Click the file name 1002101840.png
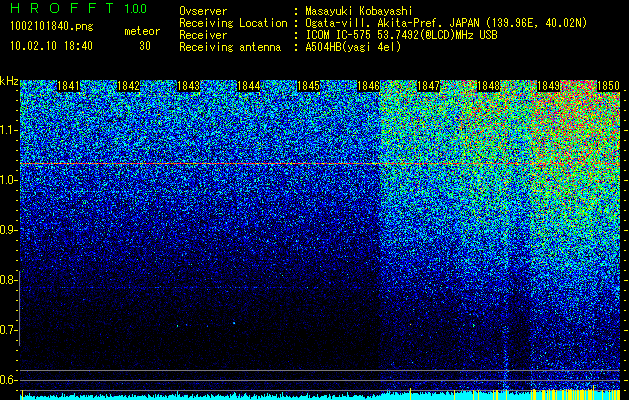The width and height of the screenshot is (629, 400). [52, 27]
